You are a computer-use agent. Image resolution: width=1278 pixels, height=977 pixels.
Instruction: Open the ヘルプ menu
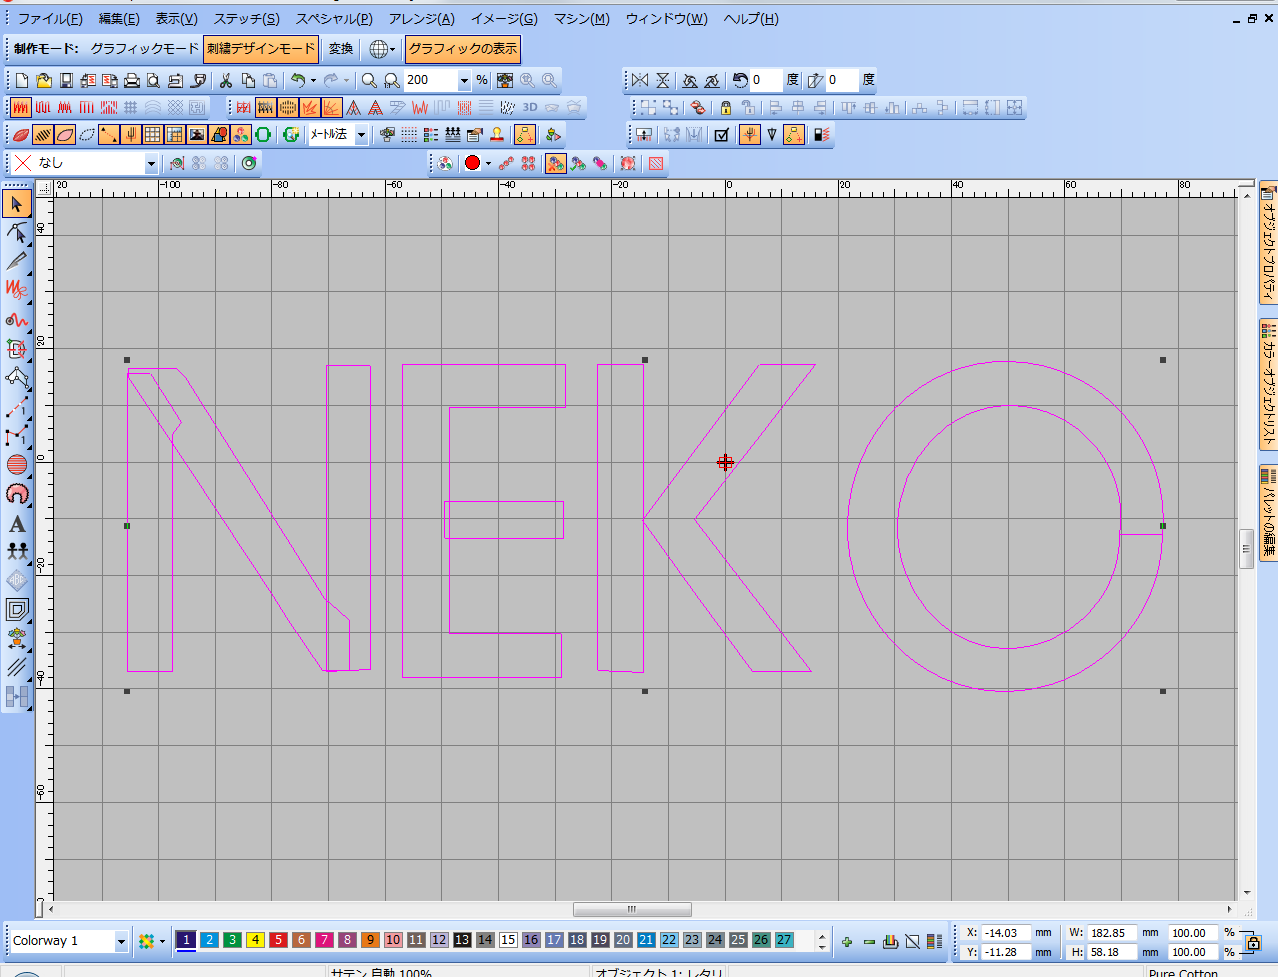click(x=751, y=18)
